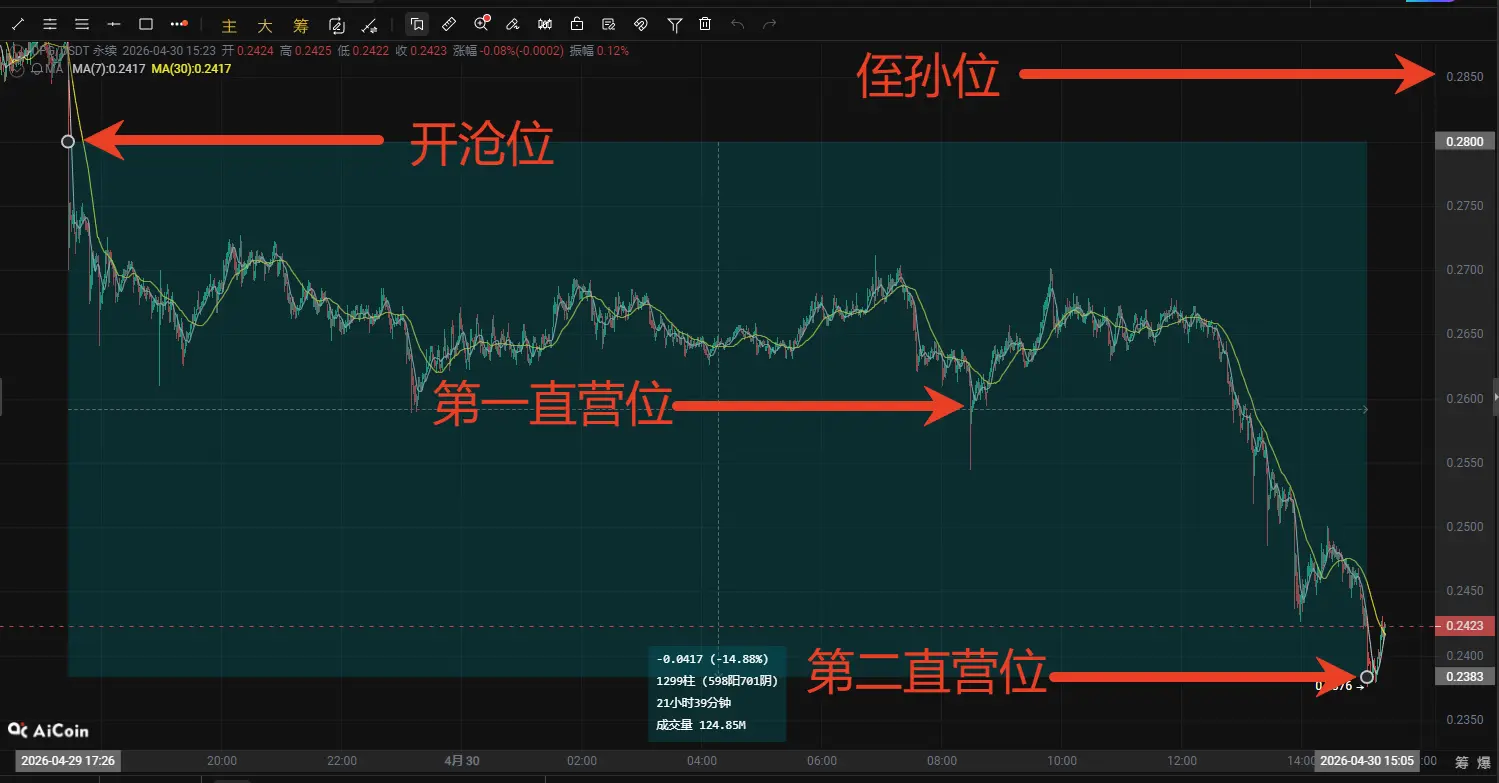1499x783 pixels.
Task: Select the eraser tool
Action: tap(513, 24)
